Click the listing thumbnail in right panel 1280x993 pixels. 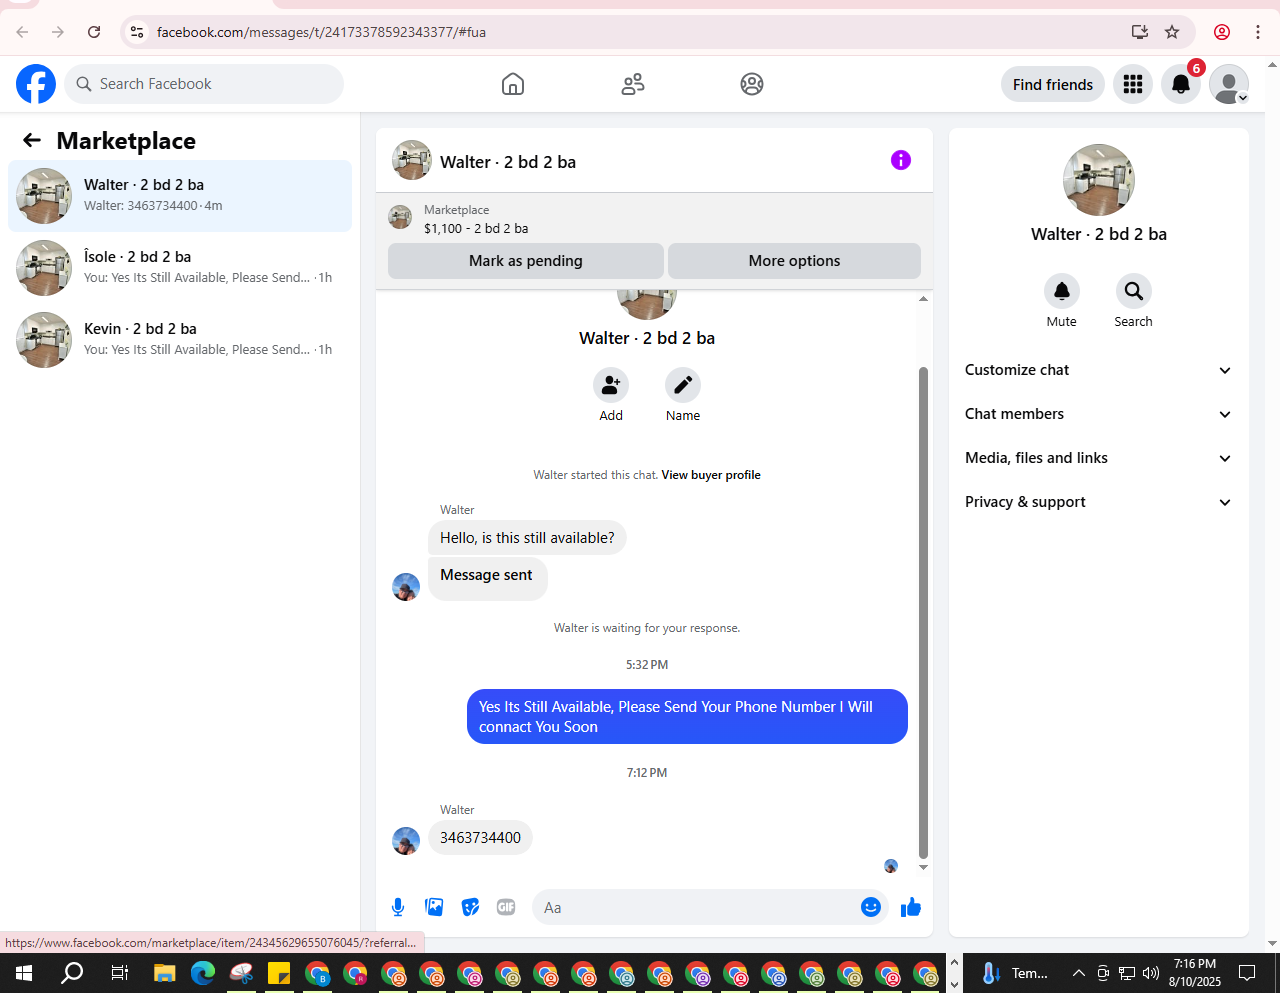[x=1099, y=180]
